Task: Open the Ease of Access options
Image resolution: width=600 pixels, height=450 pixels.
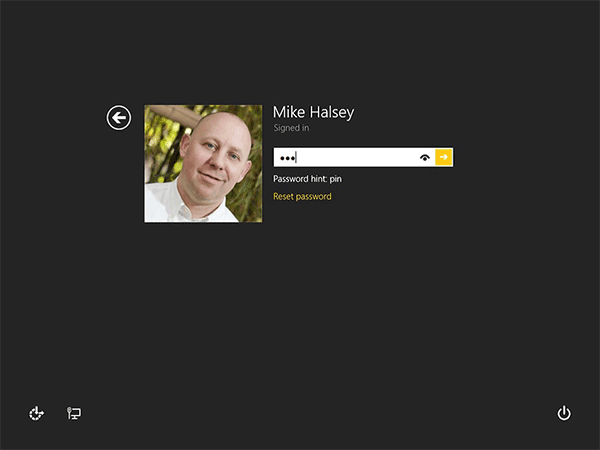Action: coord(37,413)
